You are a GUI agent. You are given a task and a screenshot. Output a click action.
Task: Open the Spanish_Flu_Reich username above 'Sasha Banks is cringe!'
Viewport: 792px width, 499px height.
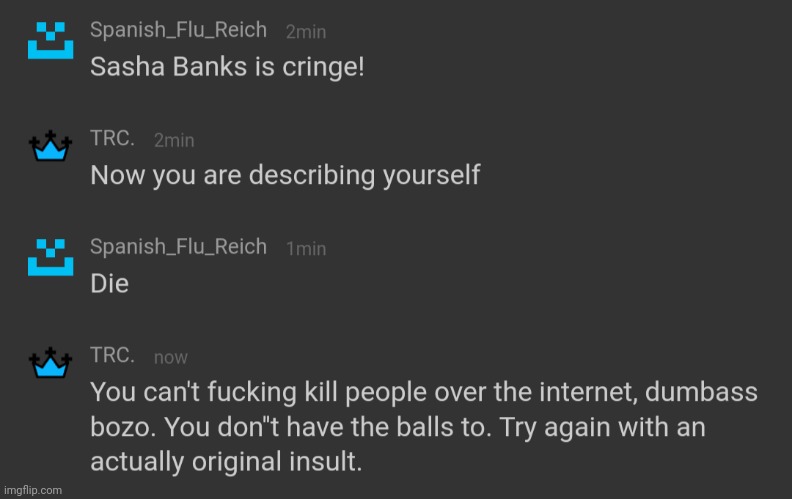coord(178,30)
